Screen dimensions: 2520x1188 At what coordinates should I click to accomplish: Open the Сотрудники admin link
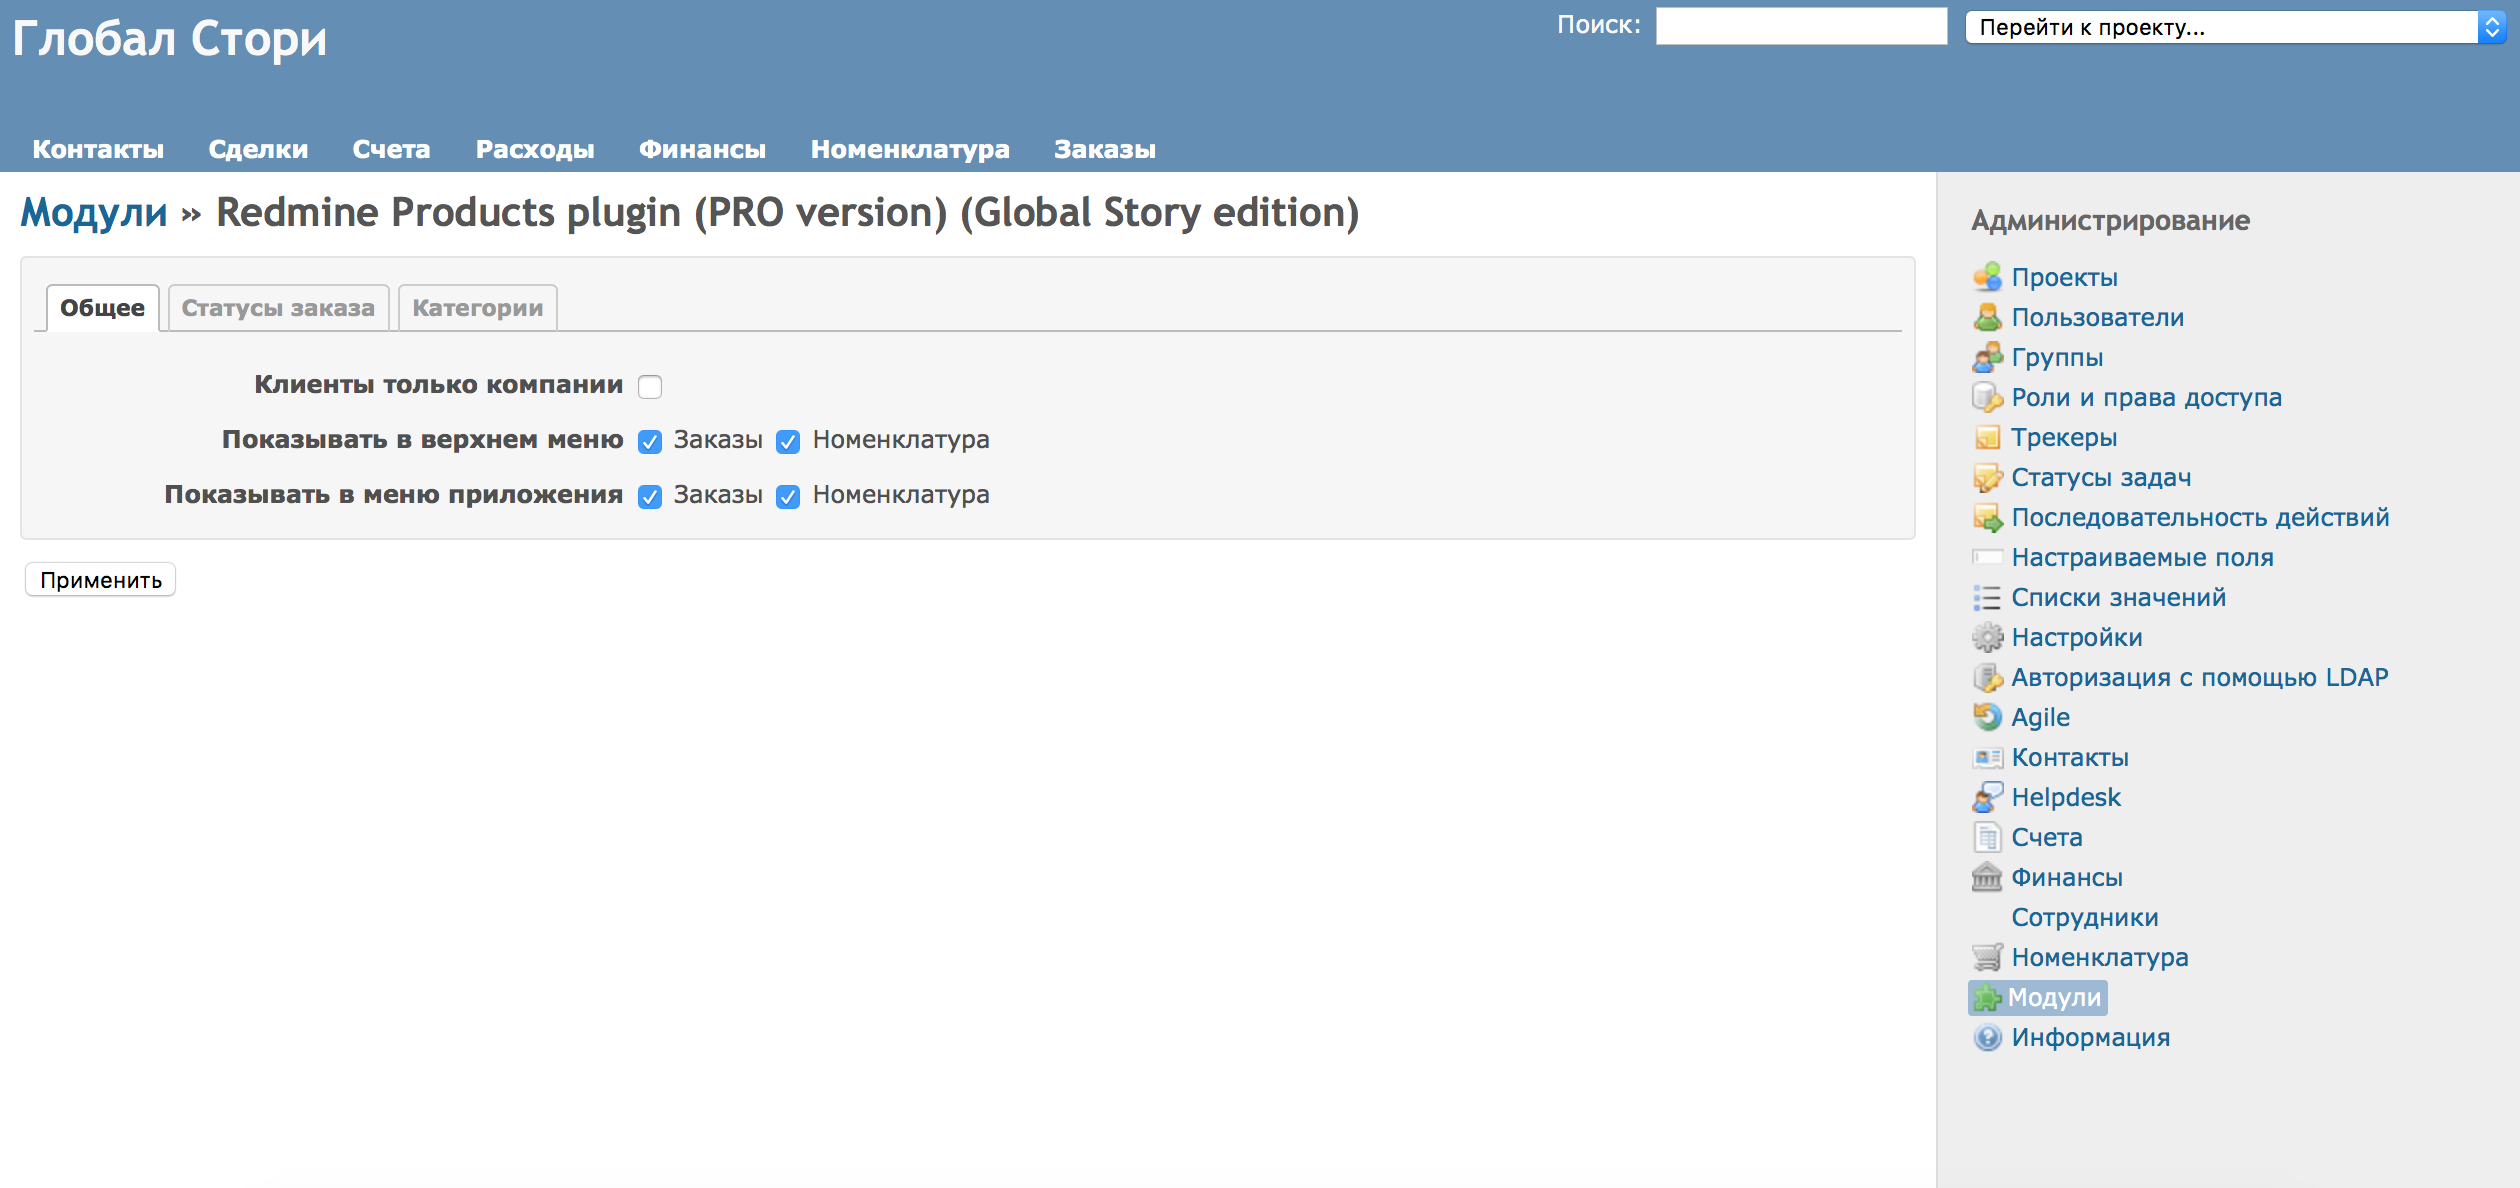pos(2085,917)
